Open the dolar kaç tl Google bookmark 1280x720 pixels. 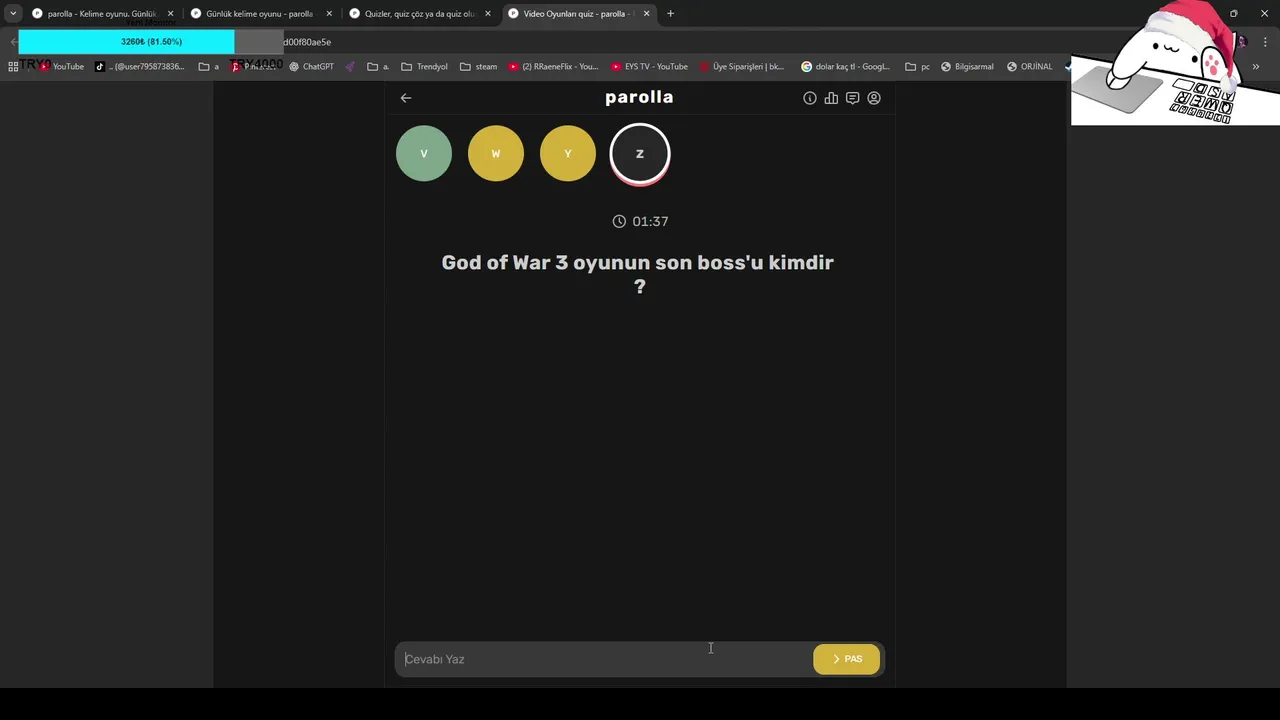(845, 67)
